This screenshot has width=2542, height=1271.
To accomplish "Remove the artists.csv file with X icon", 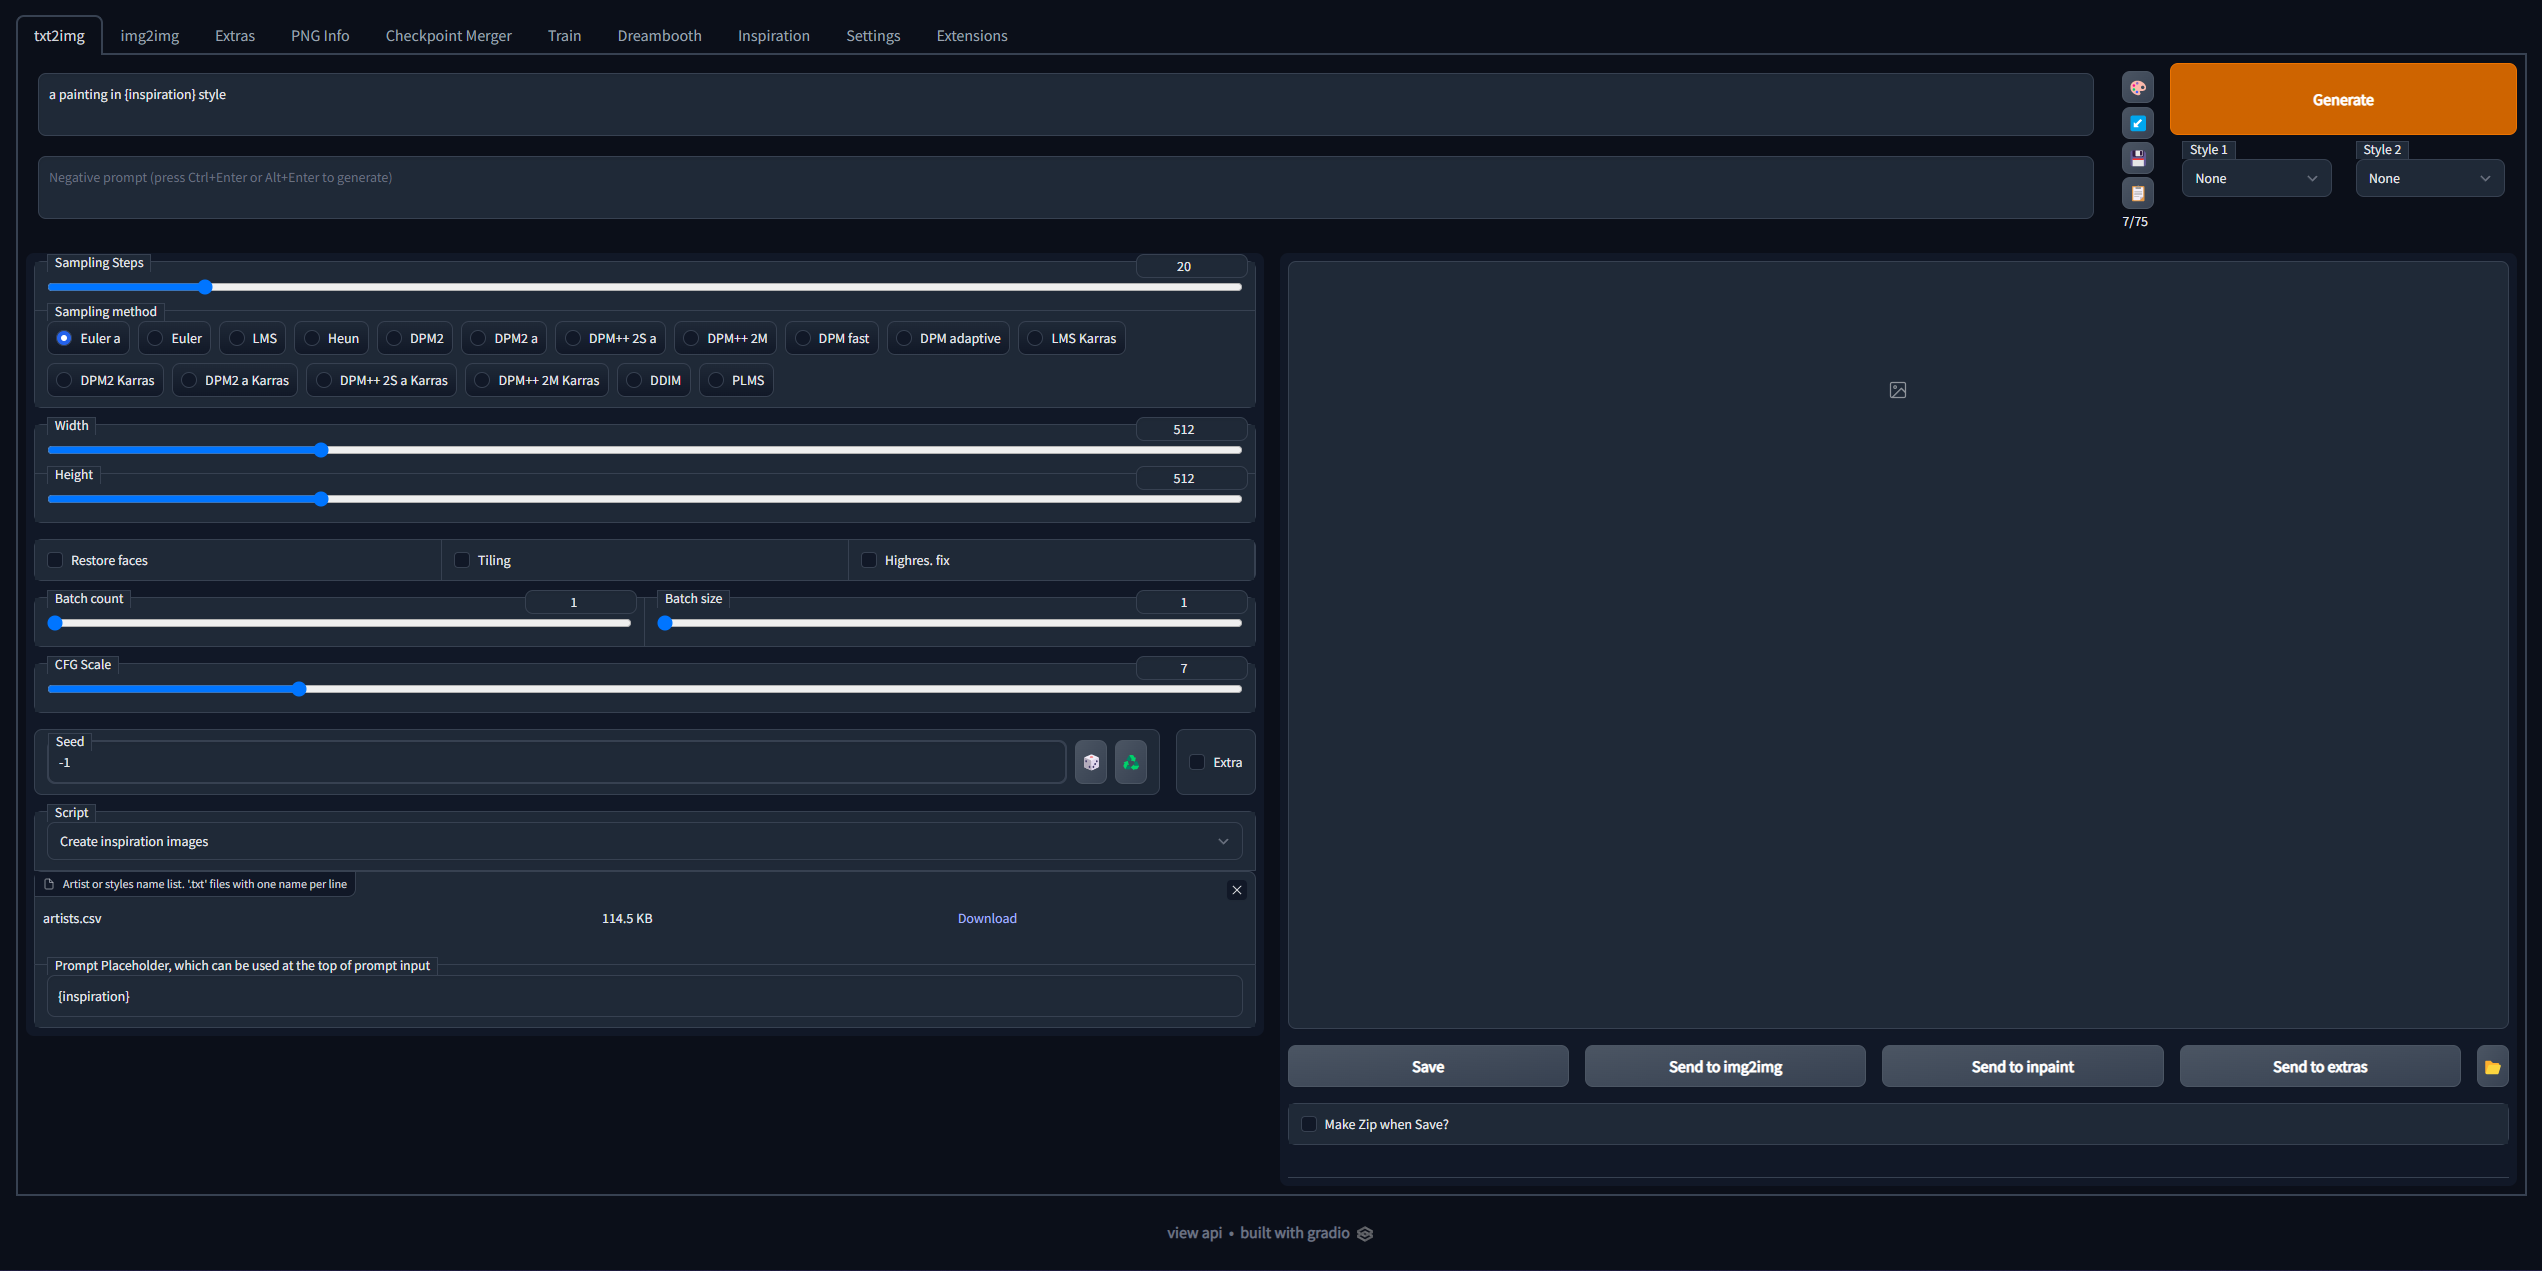I will (x=1237, y=890).
